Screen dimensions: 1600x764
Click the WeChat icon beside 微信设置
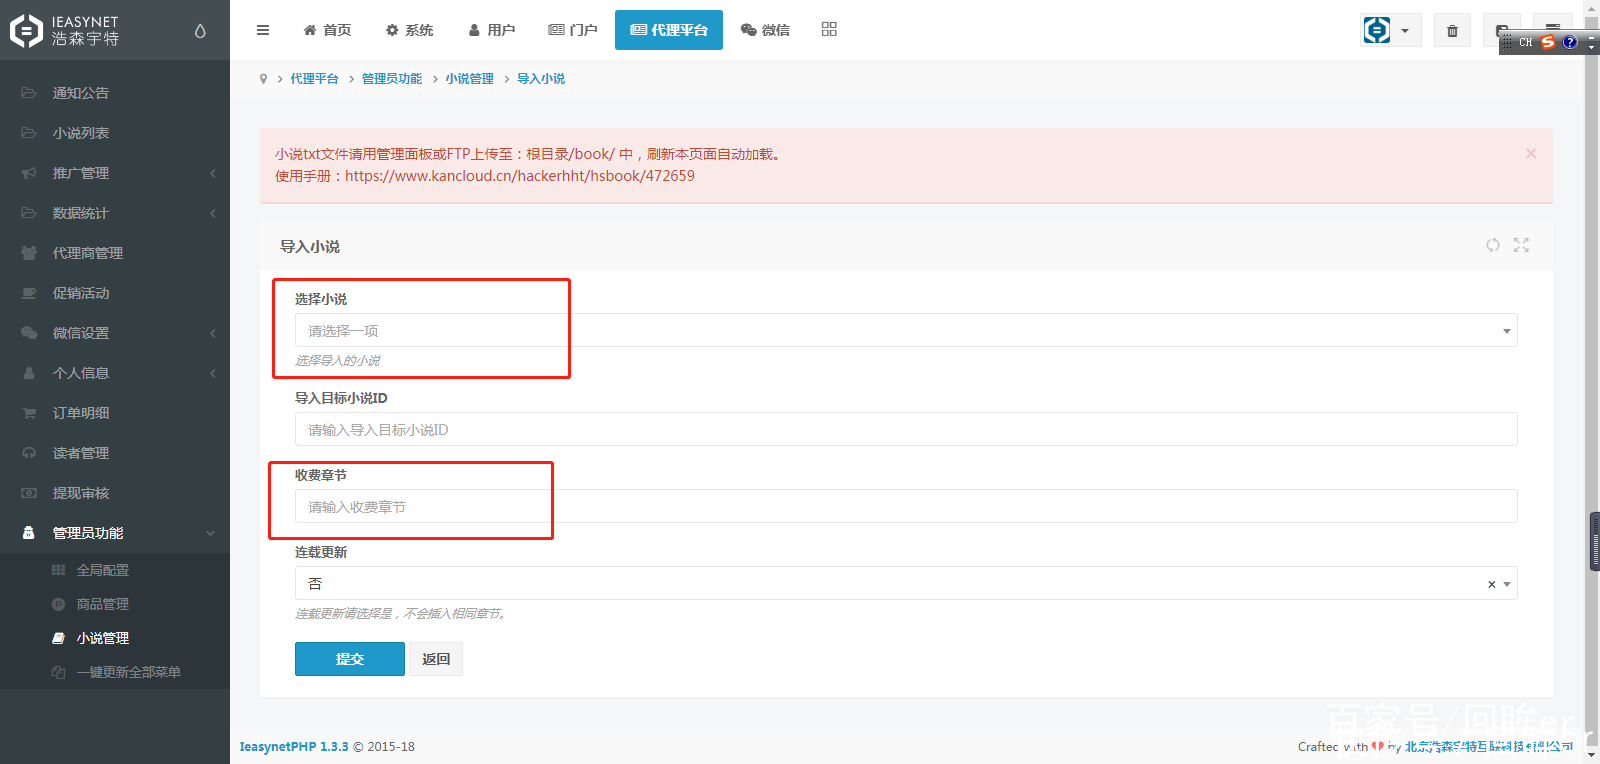[x=29, y=333]
